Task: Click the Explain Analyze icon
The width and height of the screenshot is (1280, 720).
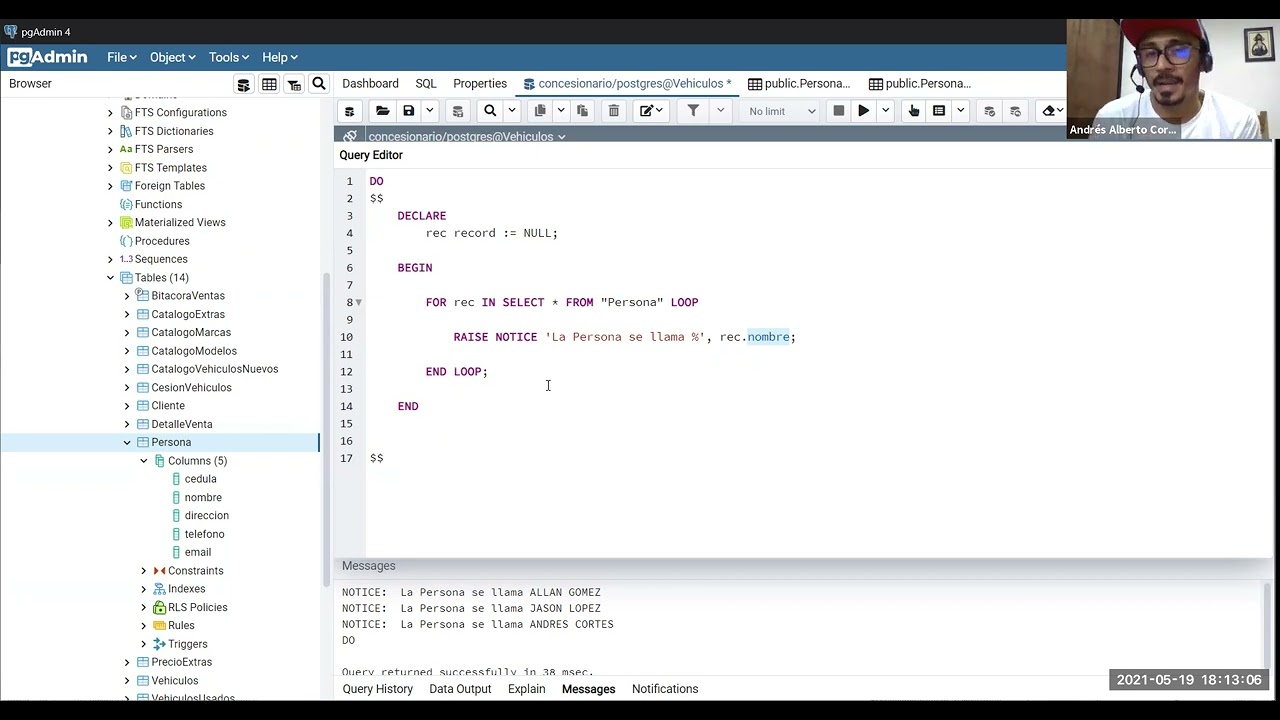Action: click(939, 111)
